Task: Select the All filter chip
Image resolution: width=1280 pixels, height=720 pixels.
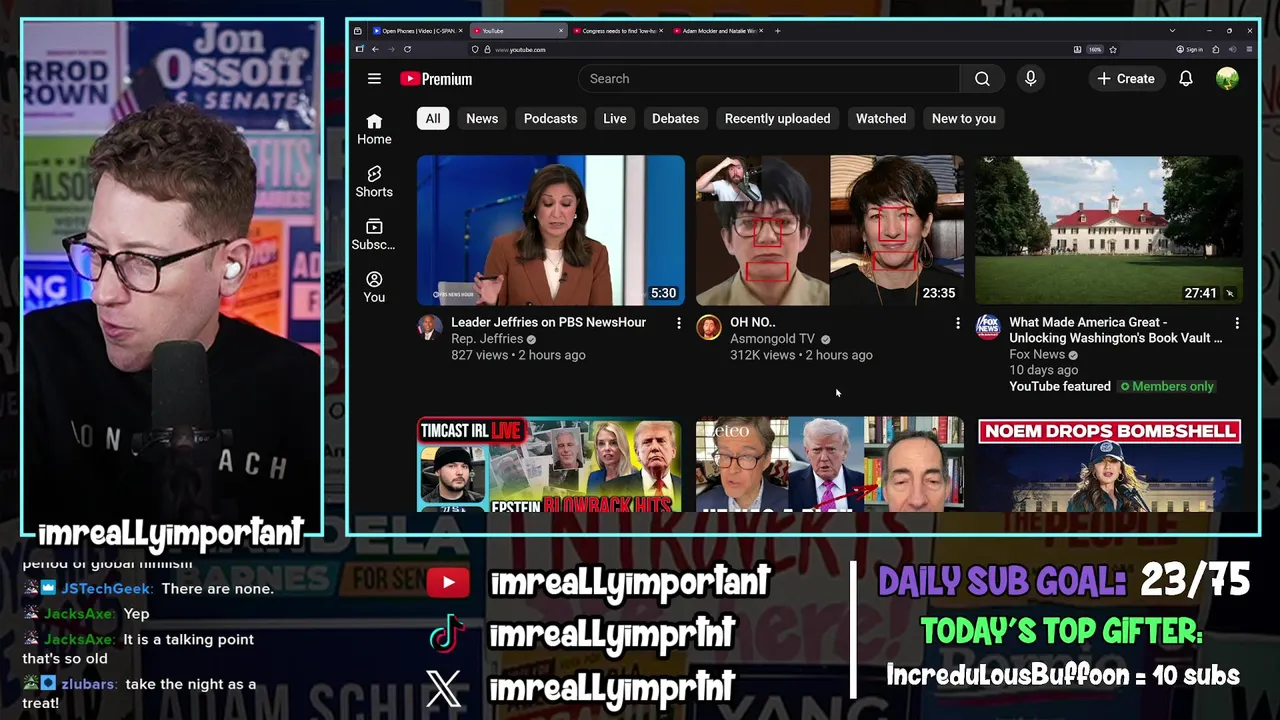Action: [433, 118]
